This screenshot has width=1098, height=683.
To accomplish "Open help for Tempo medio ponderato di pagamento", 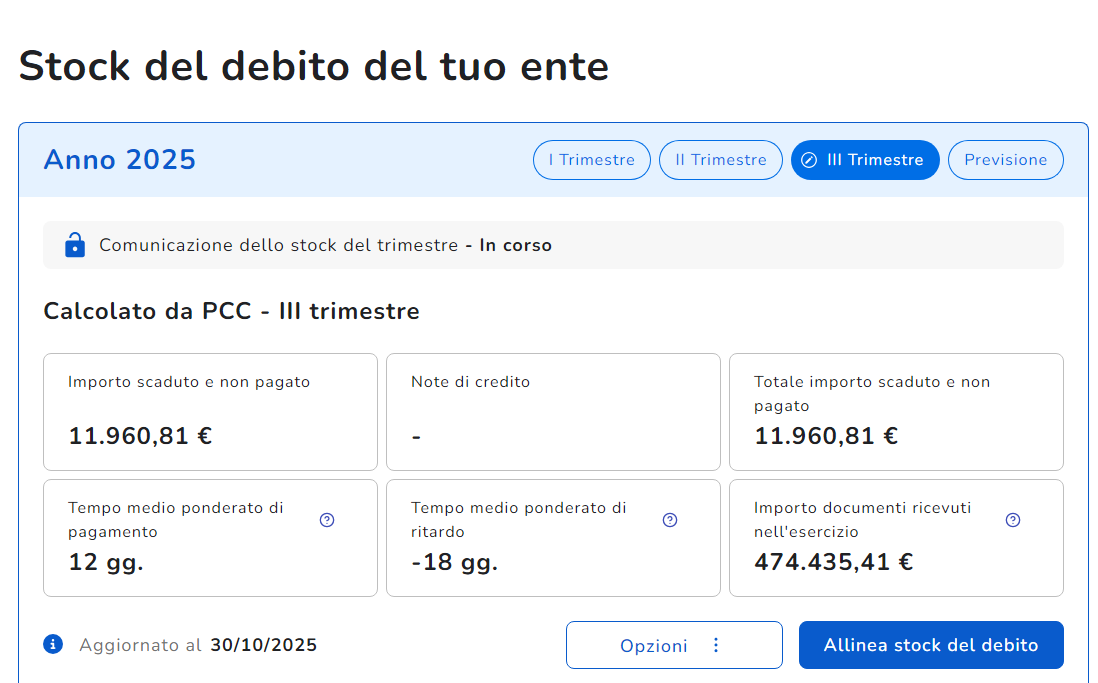I will (x=327, y=520).
